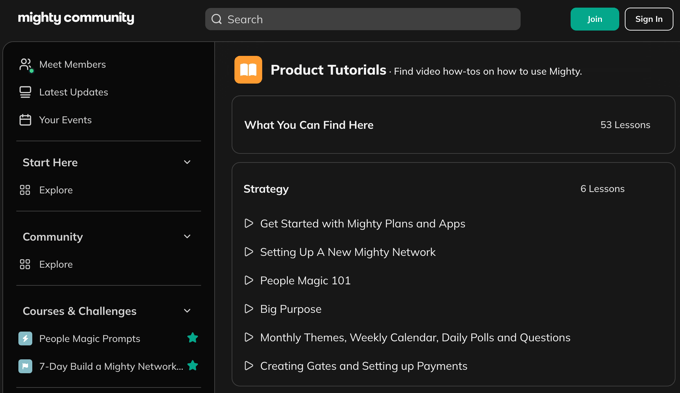Open the People Magic 101 lesson
The height and width of the screenshot is (393, 680).
(305, 281)
